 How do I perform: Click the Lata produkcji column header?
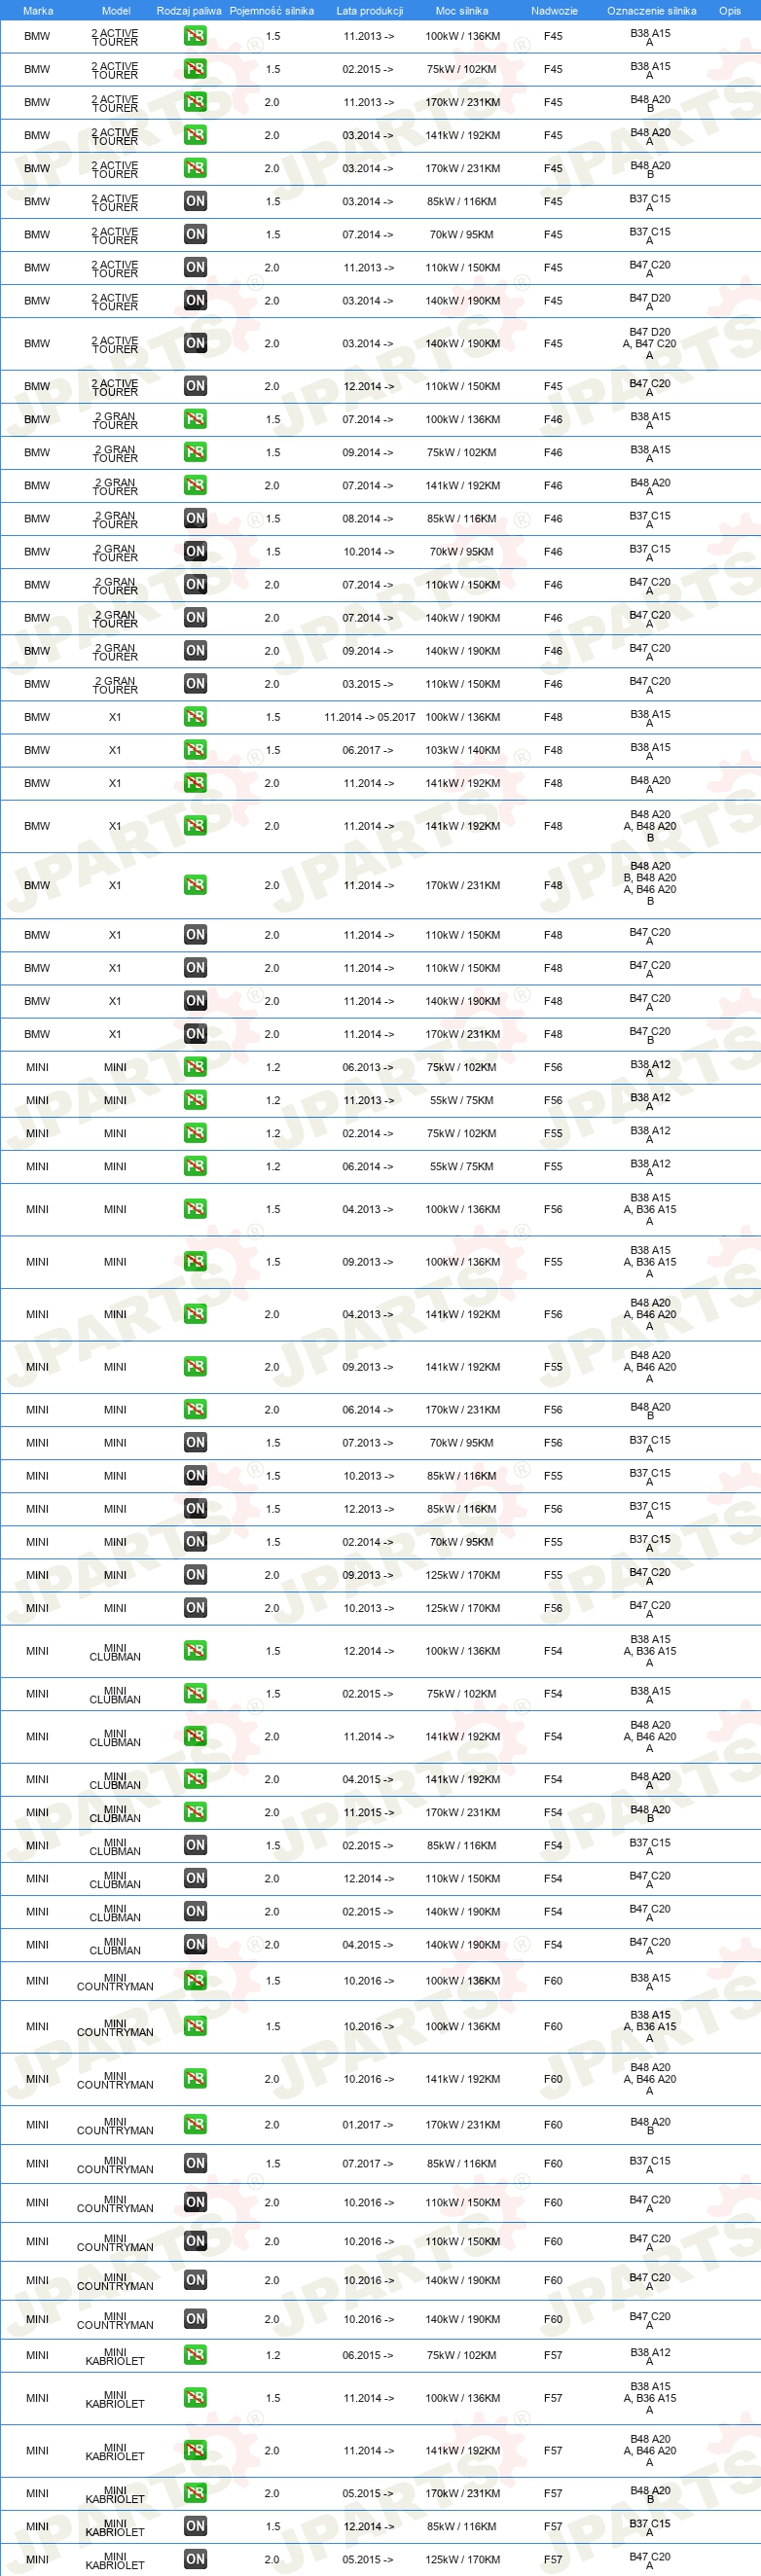[370, 11]
